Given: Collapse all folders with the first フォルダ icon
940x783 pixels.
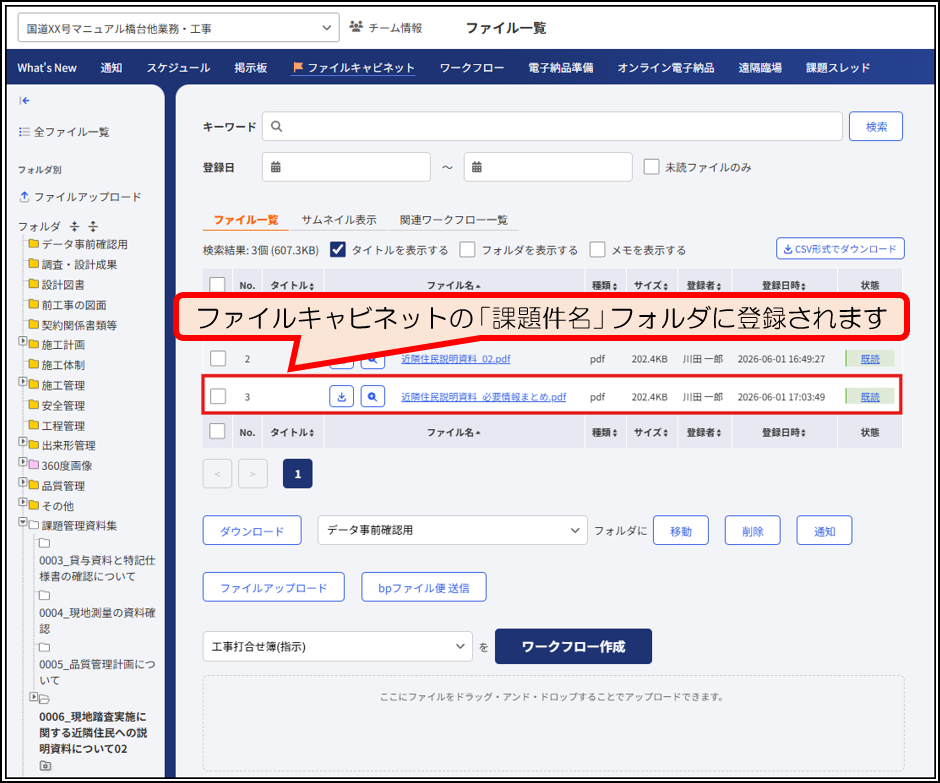Looking at the screenshot, I should coord(74,226).
